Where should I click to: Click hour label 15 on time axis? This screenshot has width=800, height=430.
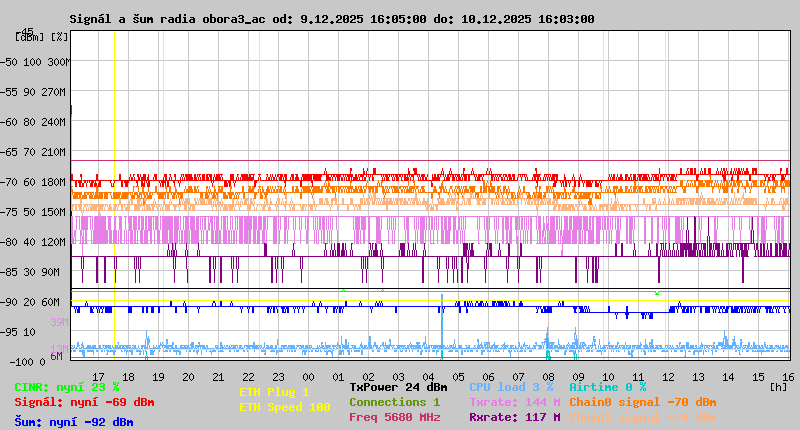pos(758,377)
